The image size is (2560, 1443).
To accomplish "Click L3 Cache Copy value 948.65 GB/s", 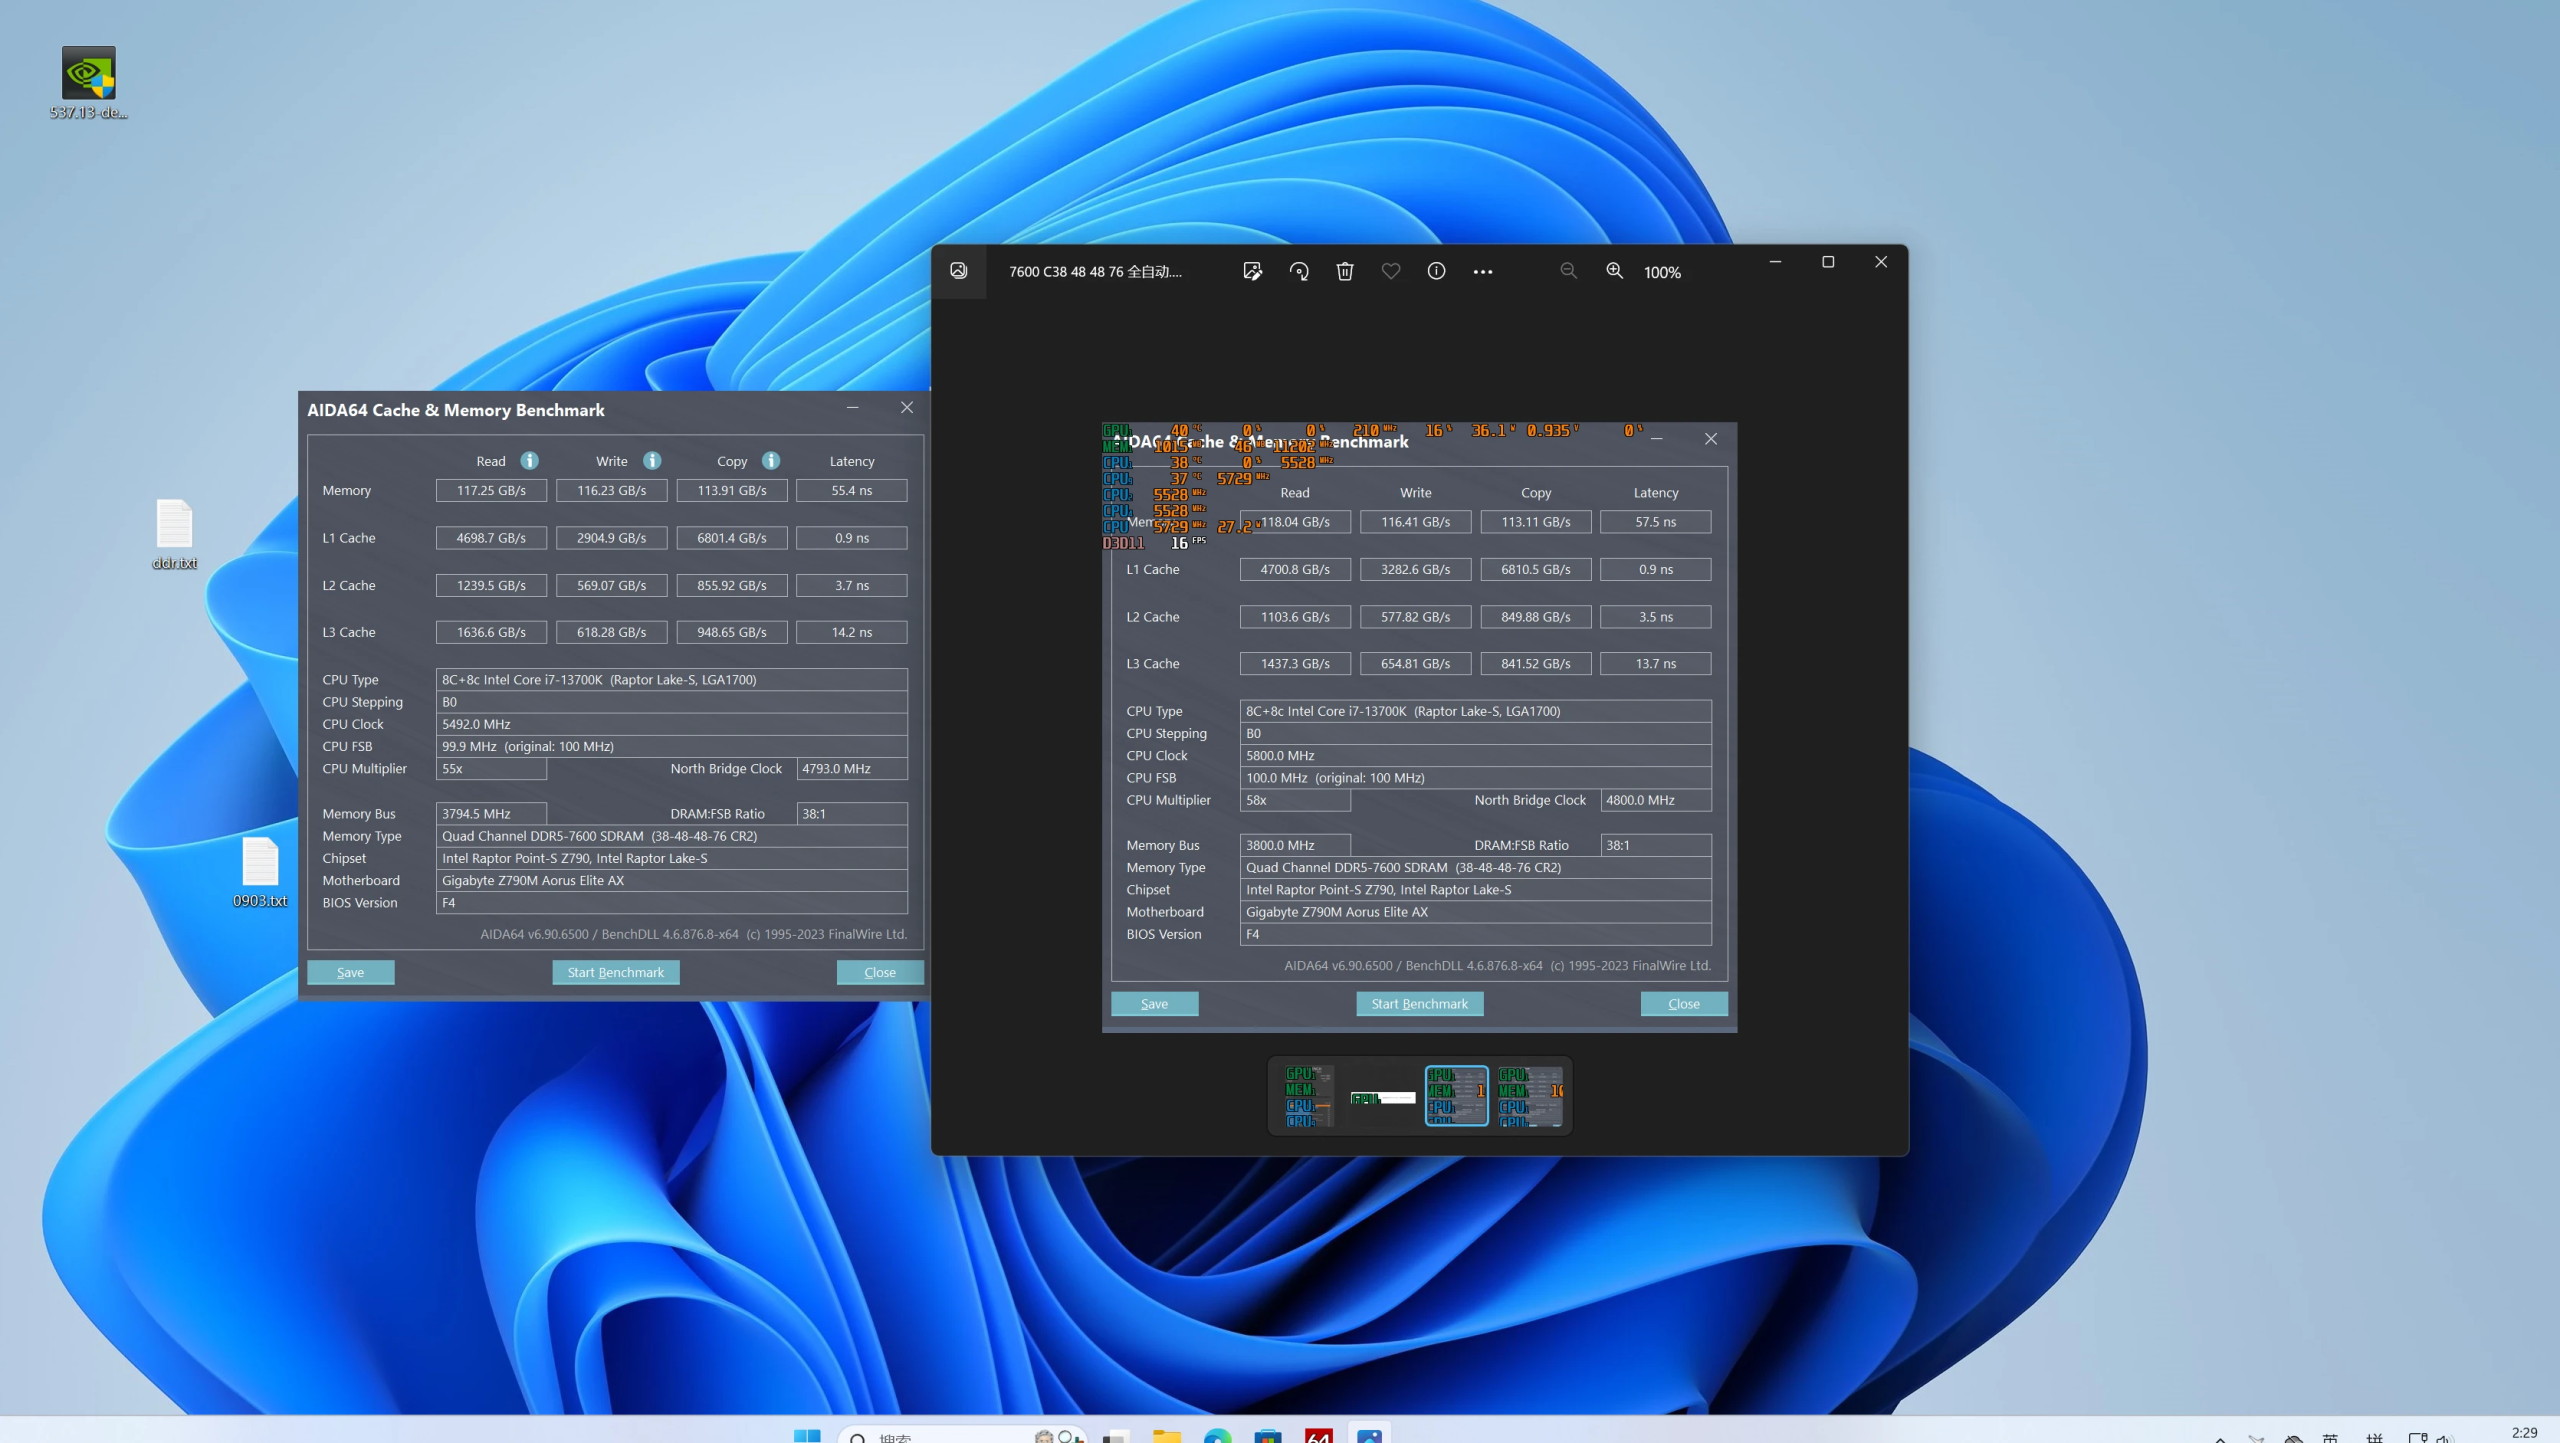I will [x=732, y=632].
